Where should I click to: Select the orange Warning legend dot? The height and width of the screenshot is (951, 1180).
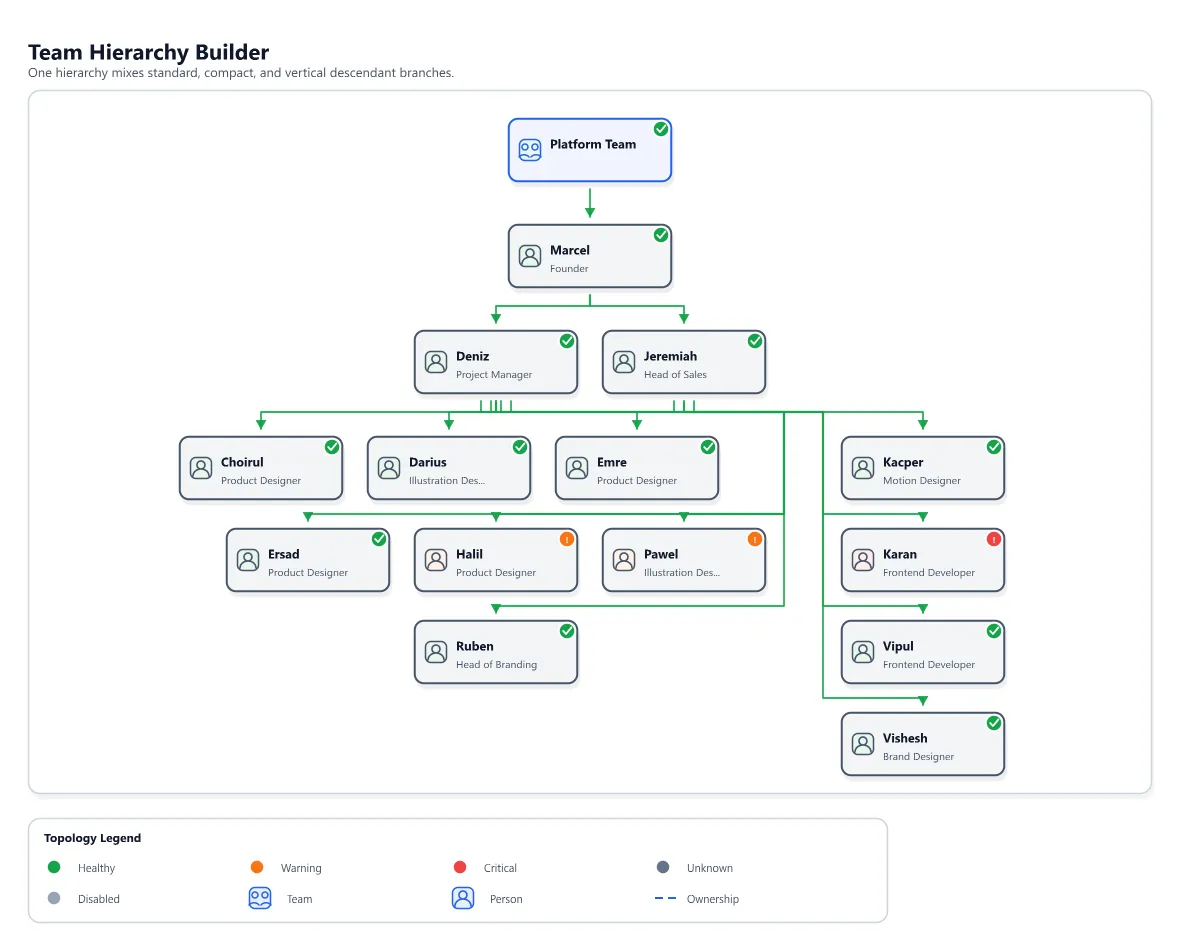tap(257, 867)
